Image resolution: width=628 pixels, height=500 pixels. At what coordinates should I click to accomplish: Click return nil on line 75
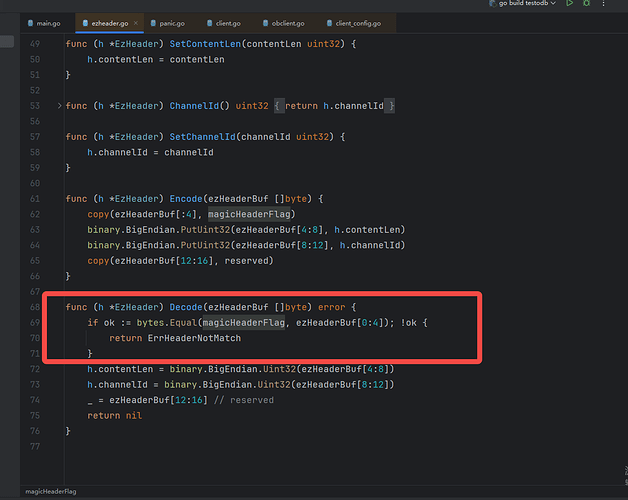tap(115, 415)
